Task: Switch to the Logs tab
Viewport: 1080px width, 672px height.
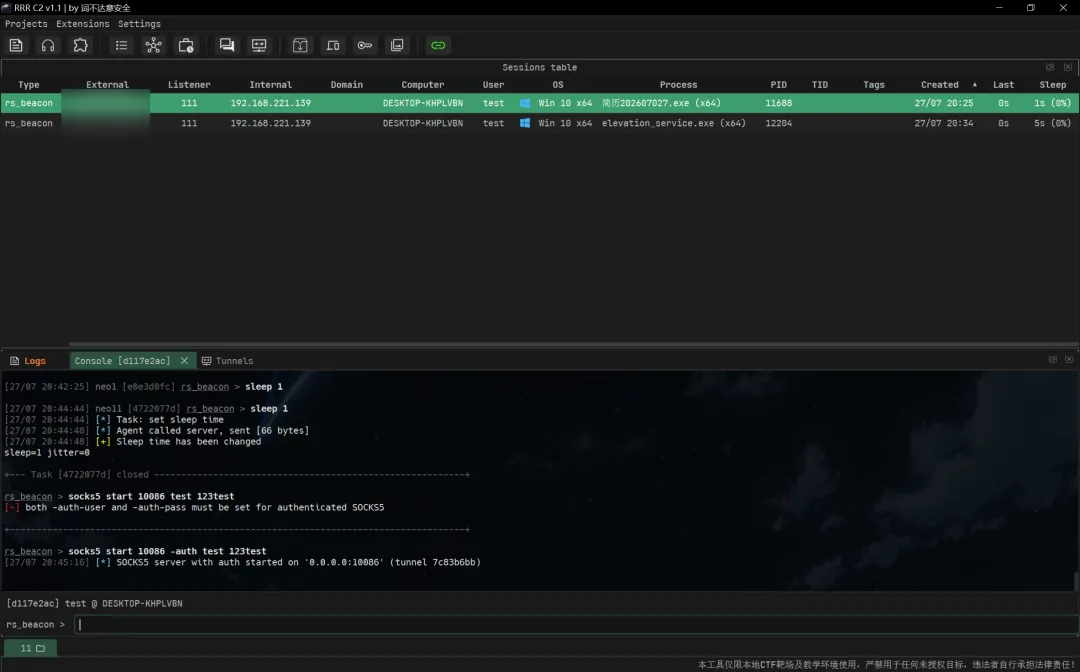Action: 28,361
